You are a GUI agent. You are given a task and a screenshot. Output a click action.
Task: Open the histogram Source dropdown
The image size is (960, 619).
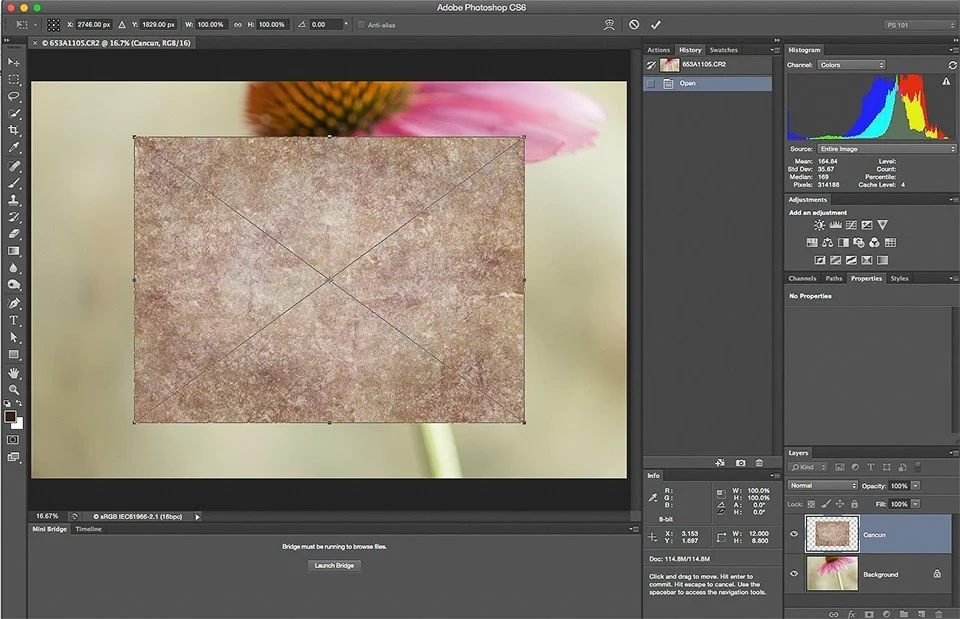[x=886, y=148]
